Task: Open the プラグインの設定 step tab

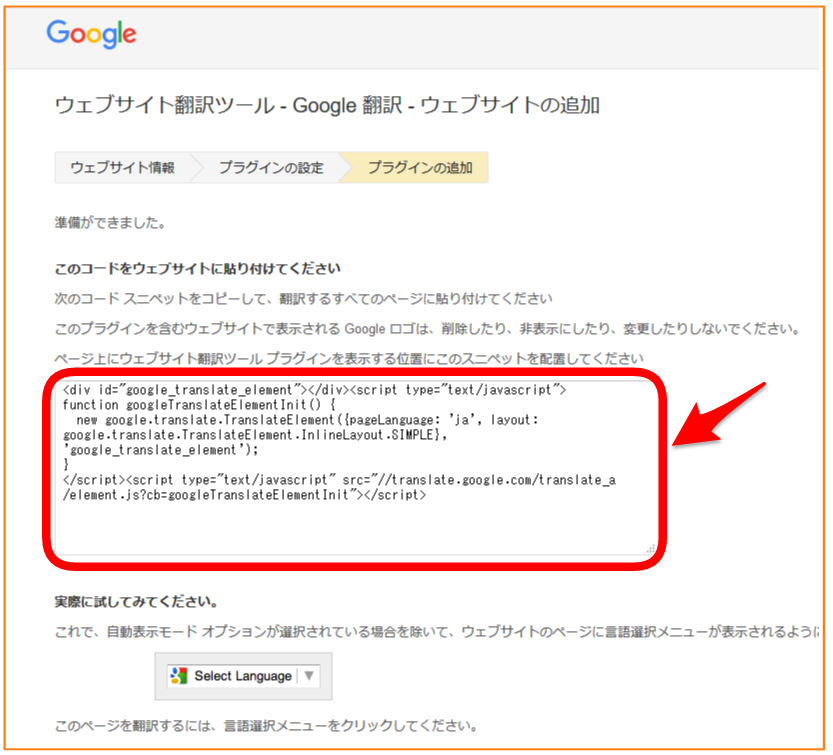Action: 271,167
